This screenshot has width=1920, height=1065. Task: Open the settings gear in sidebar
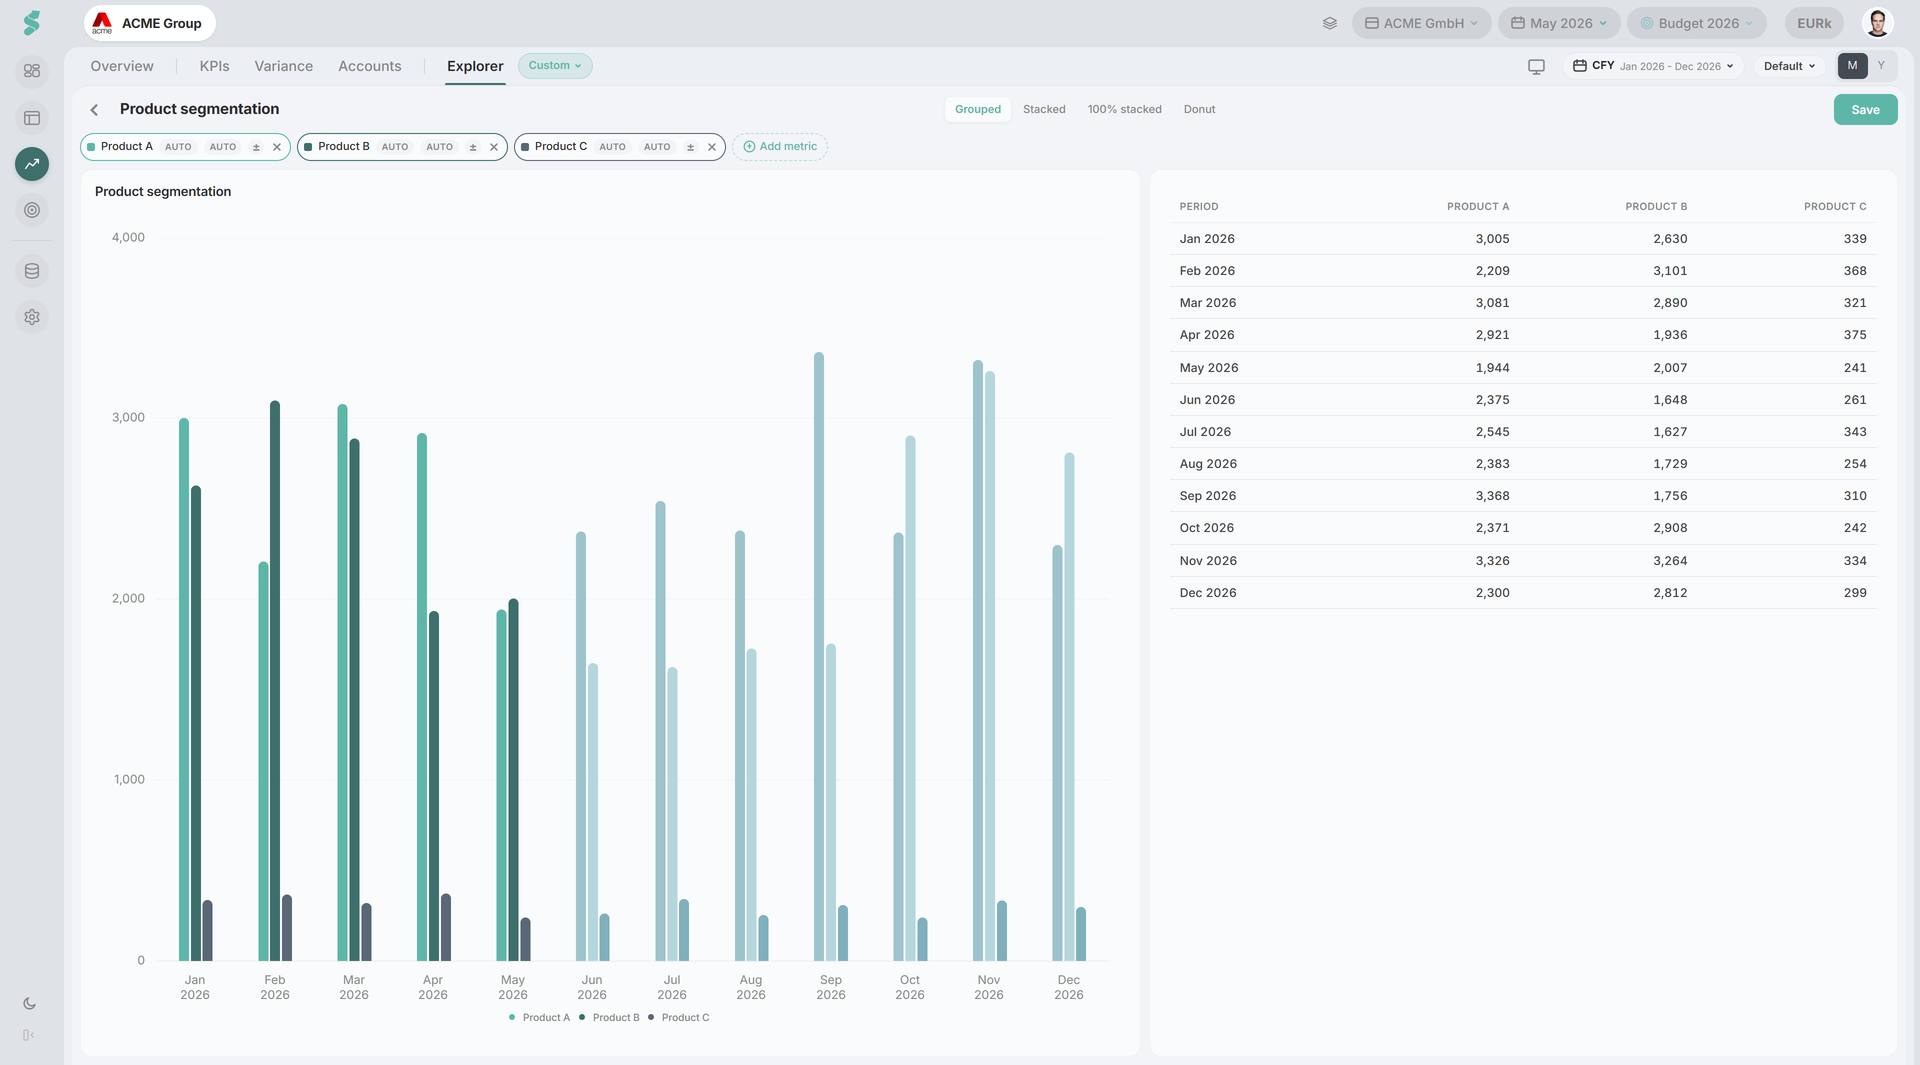click(x=32, y=317)
